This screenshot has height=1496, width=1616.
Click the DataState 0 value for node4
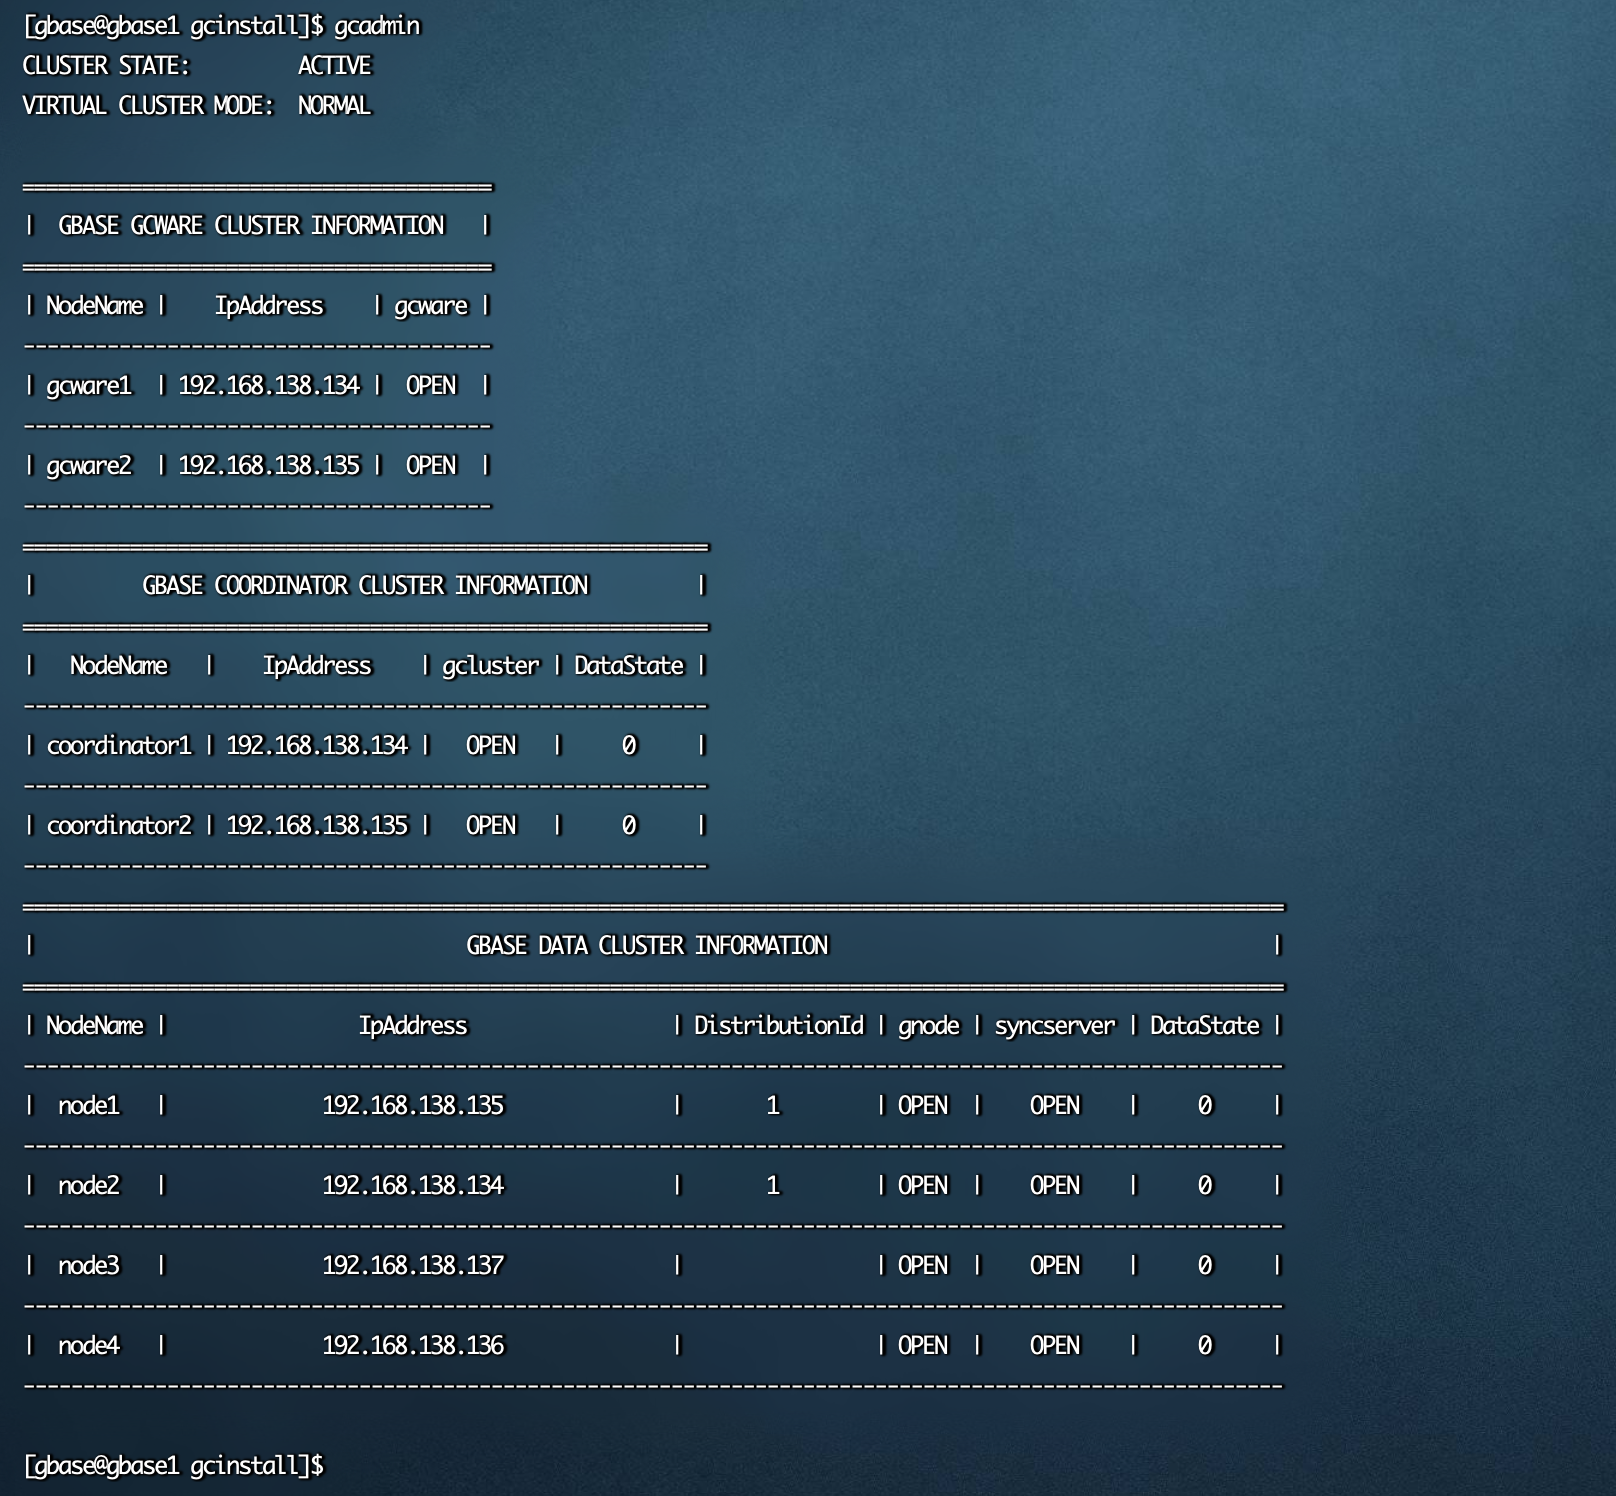point(1205,1346)
